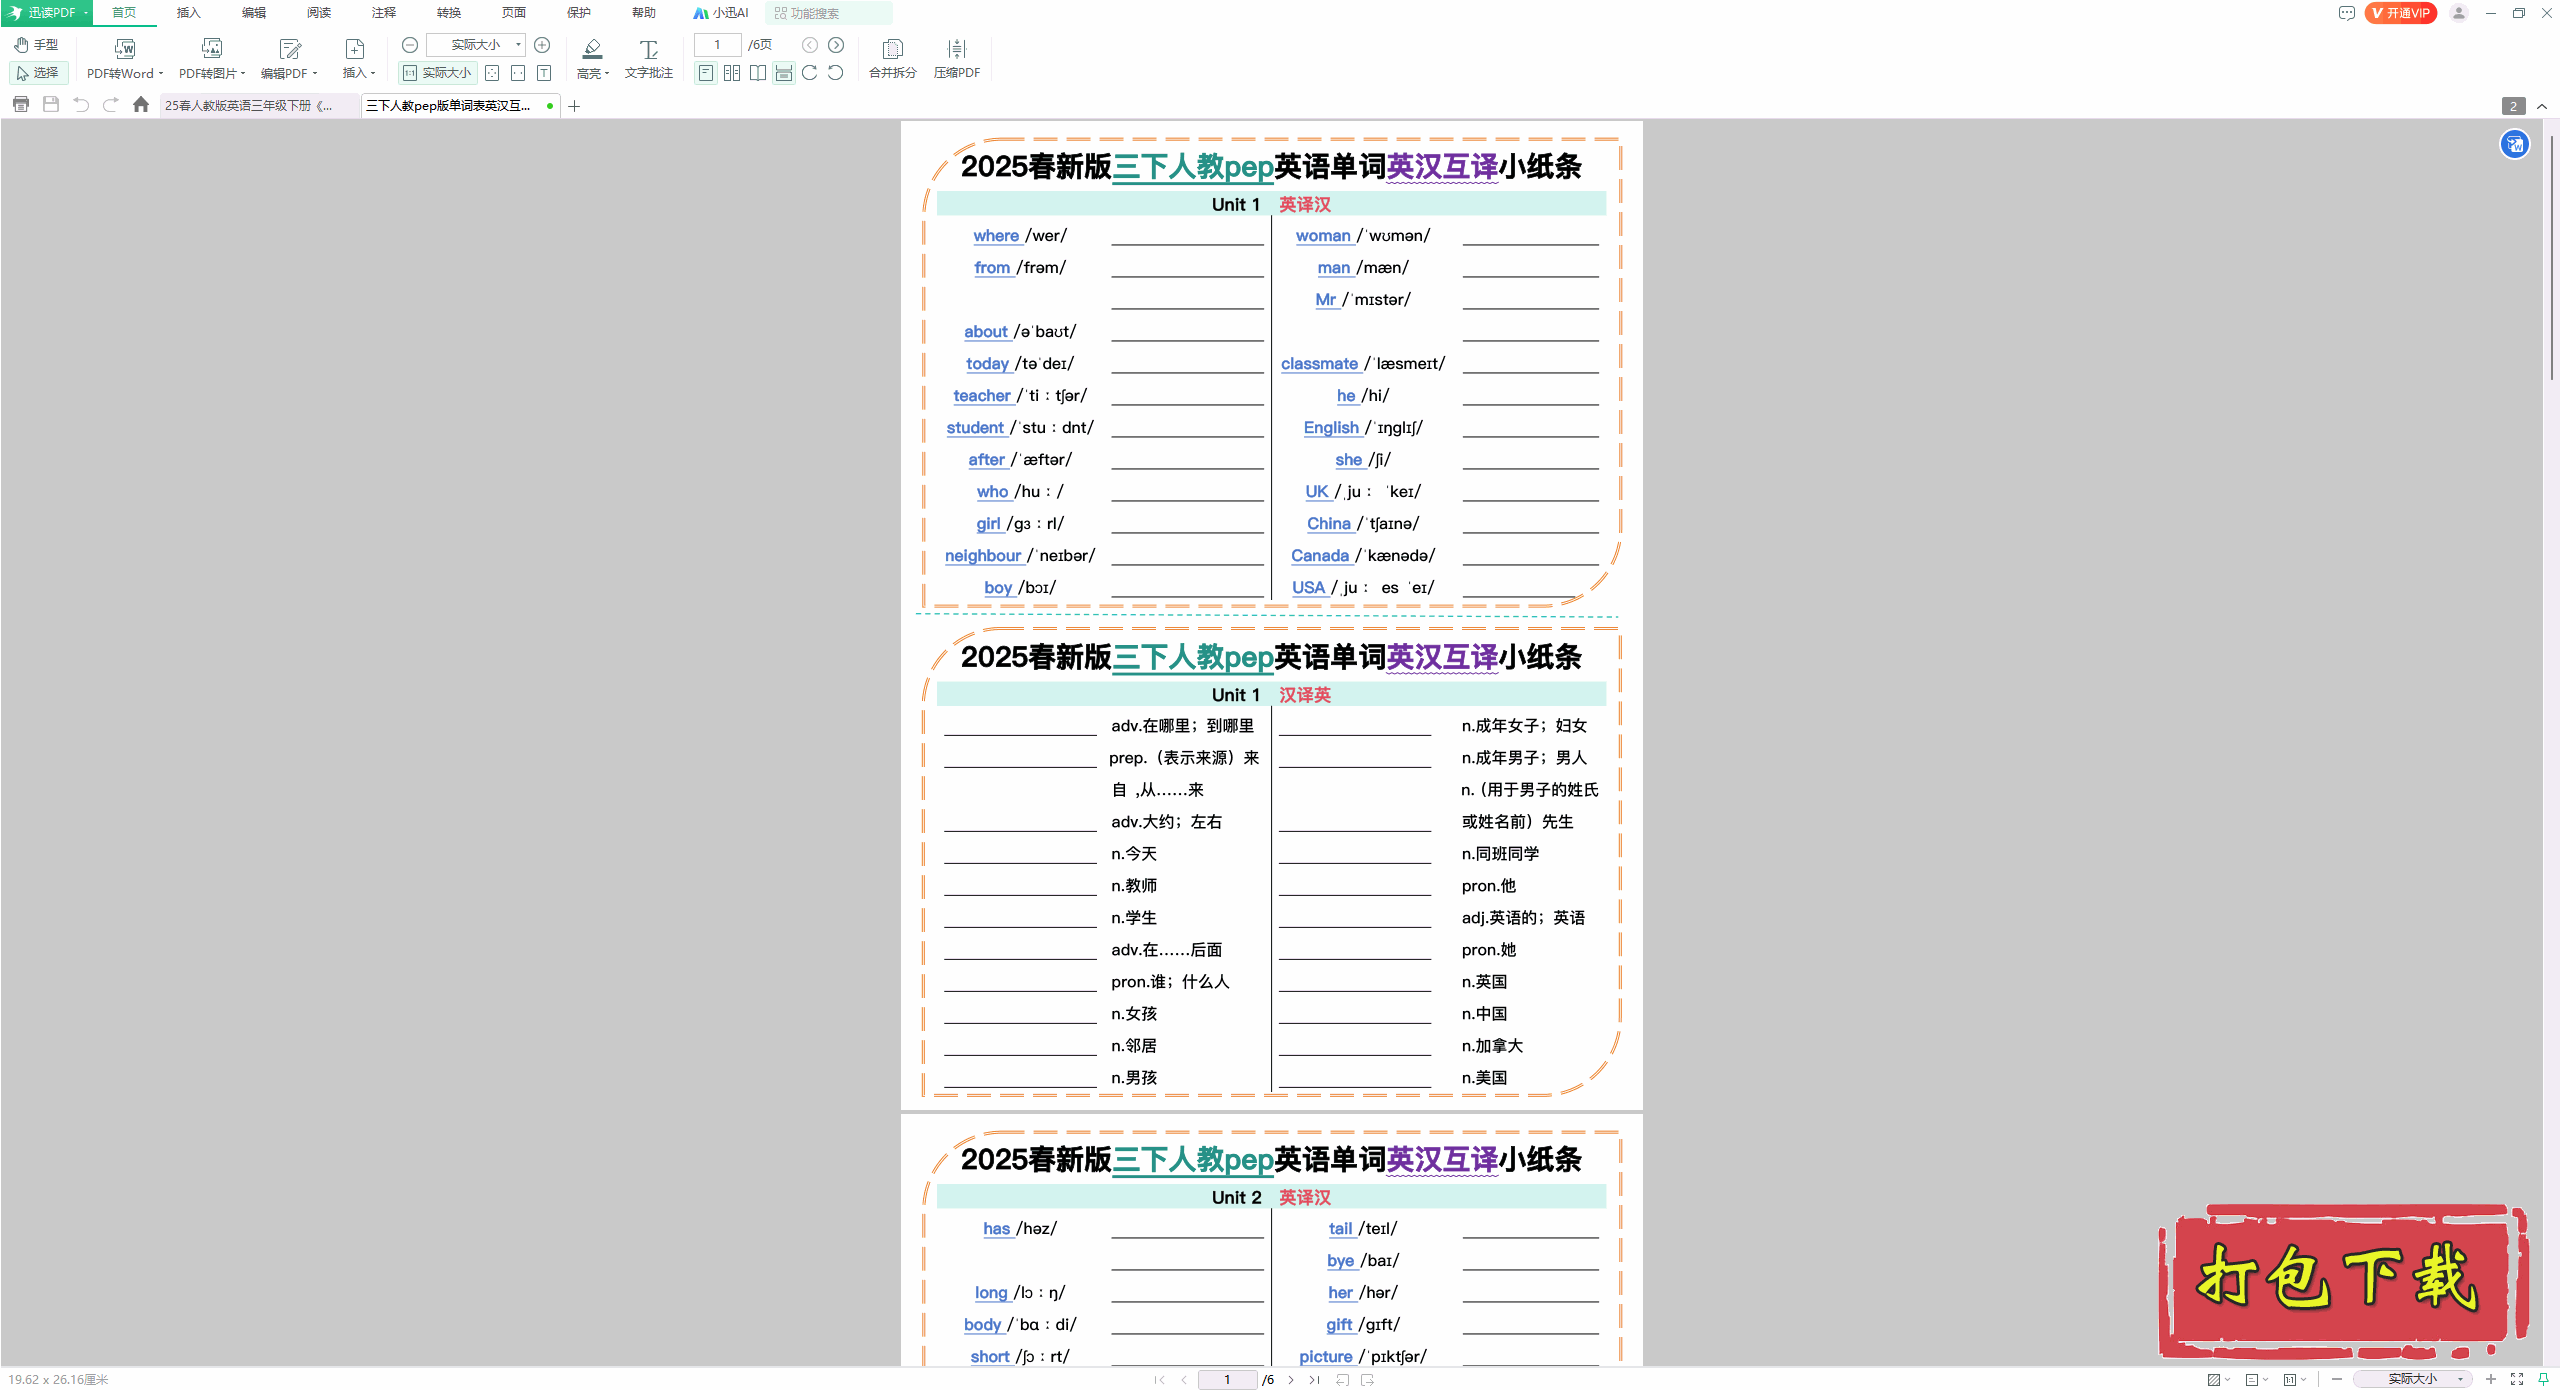Open the 小迅AI assistant
Screen dimensions: 2560x1390
click(x=721, y=13)
